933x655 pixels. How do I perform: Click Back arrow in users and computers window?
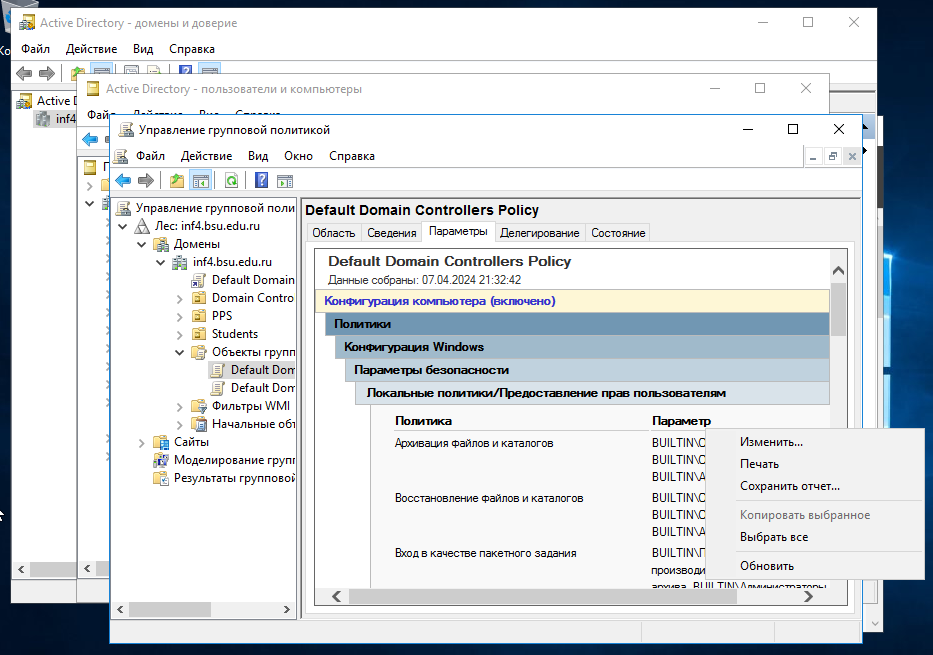click(x=90, y=139)
